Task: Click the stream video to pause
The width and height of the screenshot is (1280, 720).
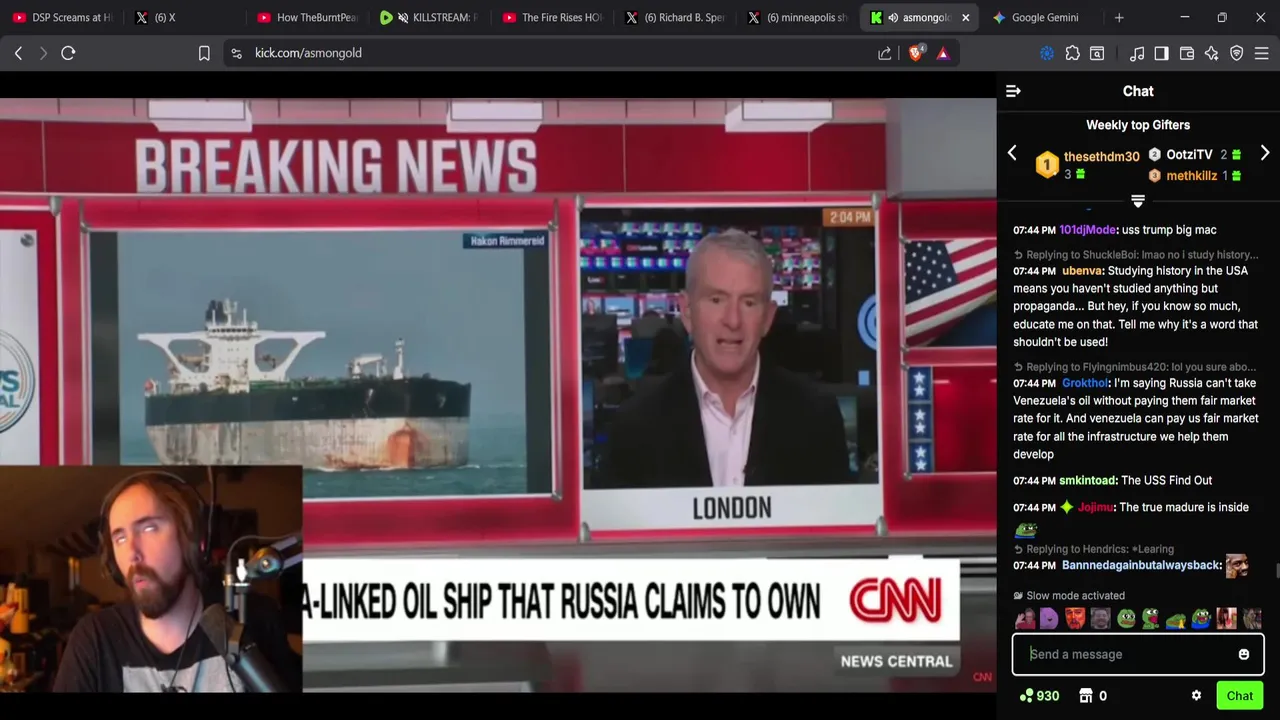Action: [x=498, y=395]
